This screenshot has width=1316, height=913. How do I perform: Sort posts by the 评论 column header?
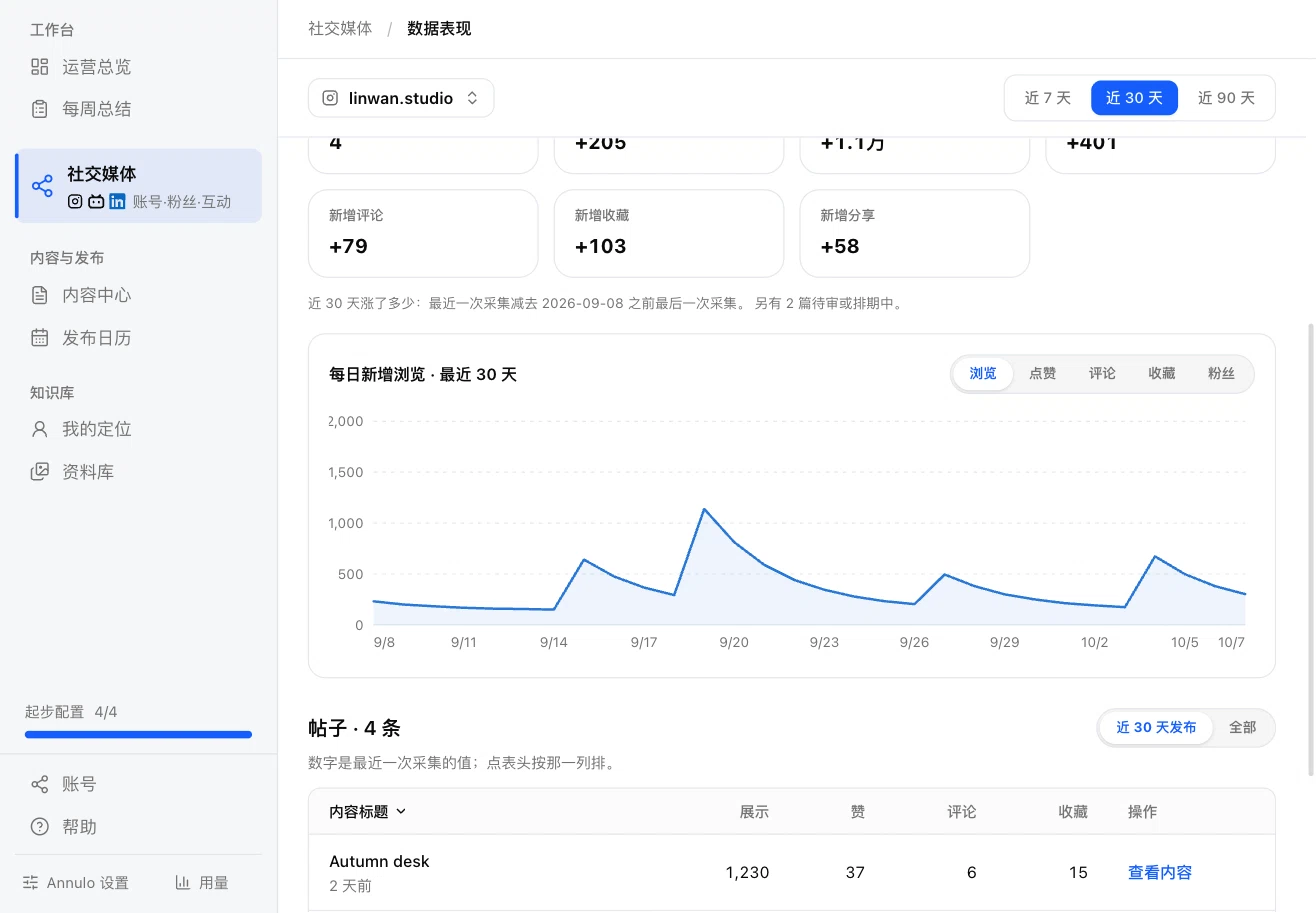click(x=961, y=812)
